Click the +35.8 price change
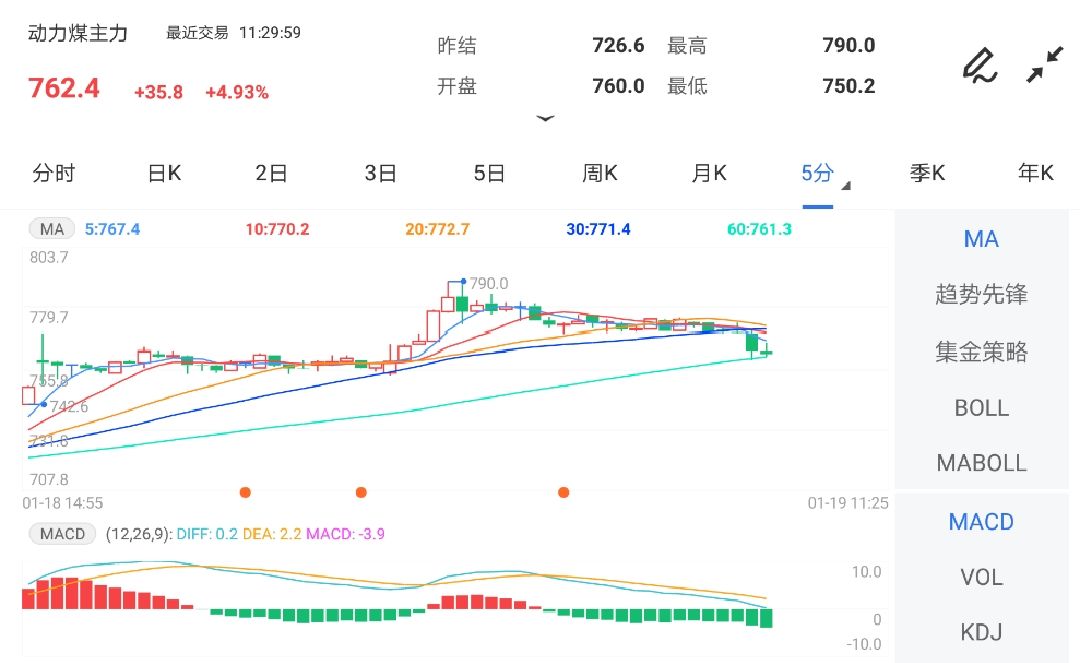Screen dimensions: 1080x663 tap(158, 92)
